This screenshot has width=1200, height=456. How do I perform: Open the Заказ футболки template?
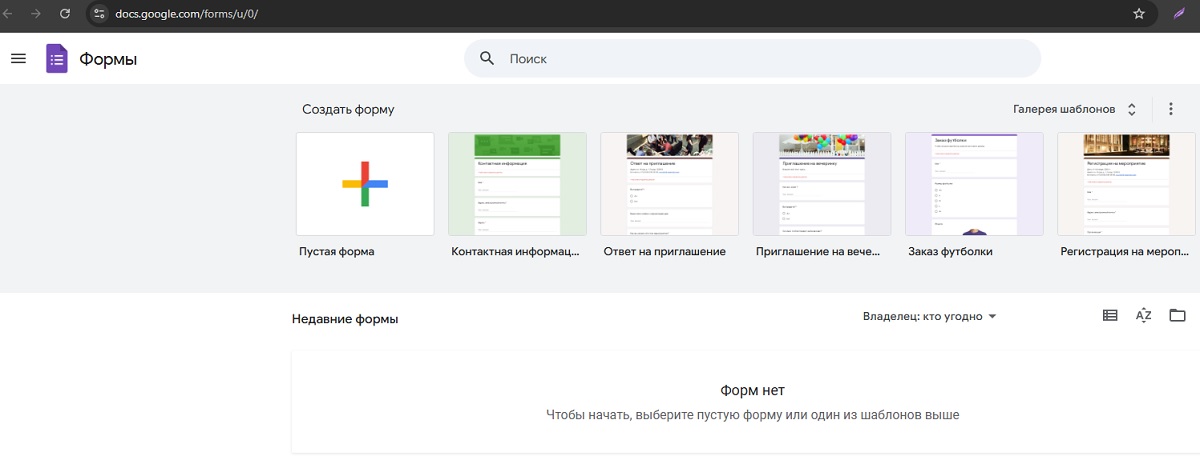(x=974, y=184)
